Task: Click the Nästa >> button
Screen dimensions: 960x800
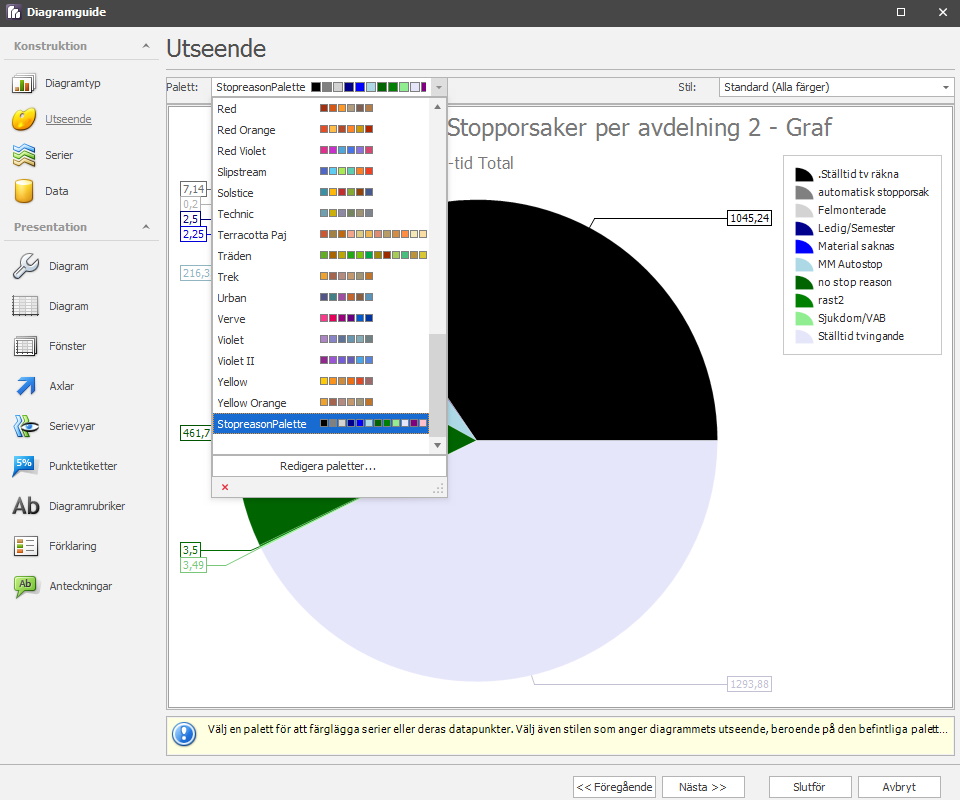Action: (703, 787)
